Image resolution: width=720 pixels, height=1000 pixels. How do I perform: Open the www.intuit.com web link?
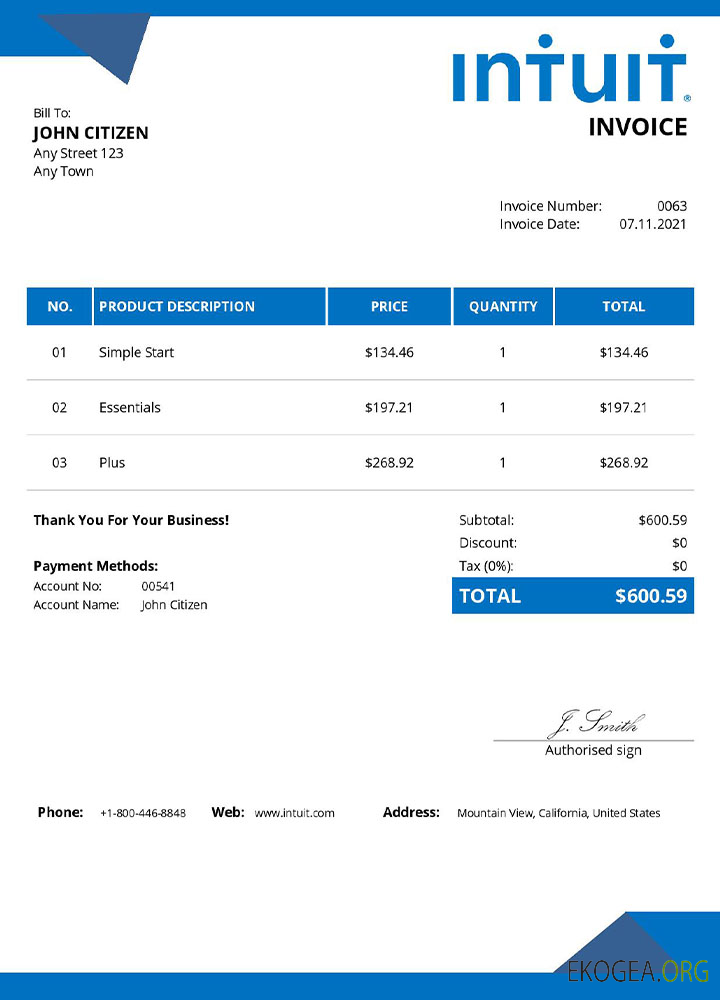(294, 813)
